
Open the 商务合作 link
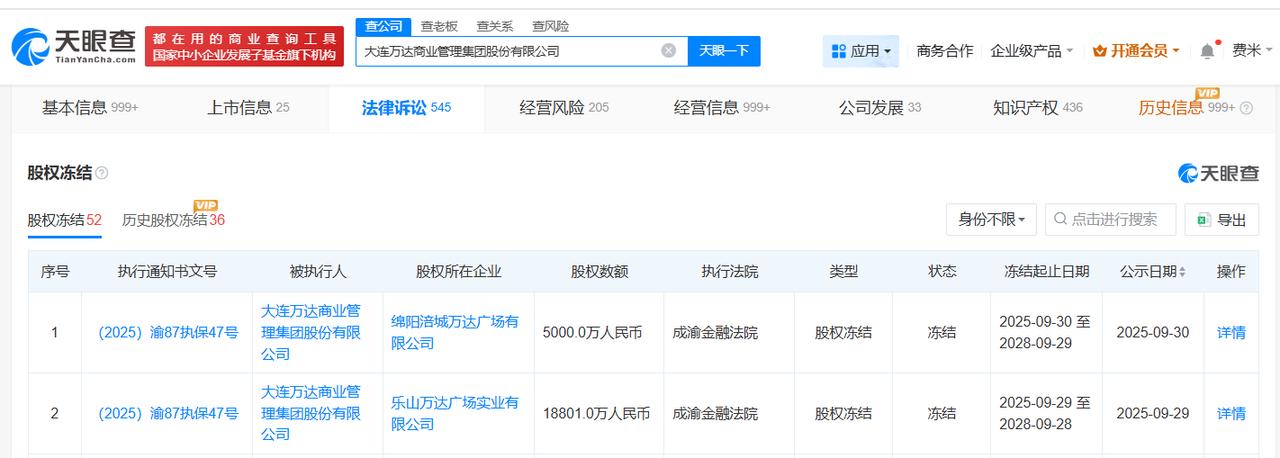(944, 51)
